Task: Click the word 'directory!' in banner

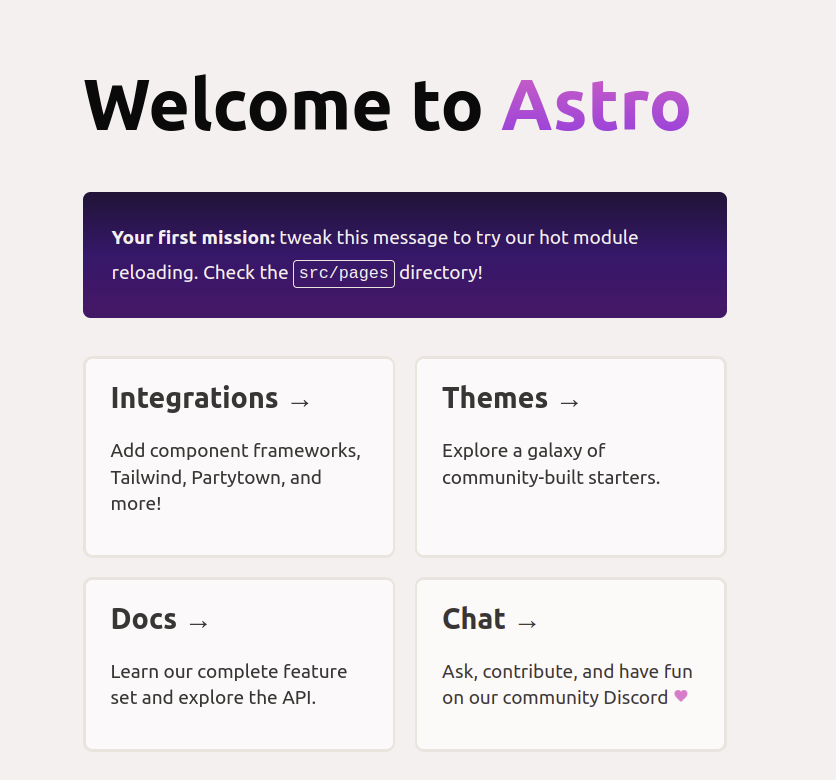Action: (x=441, y=272)
